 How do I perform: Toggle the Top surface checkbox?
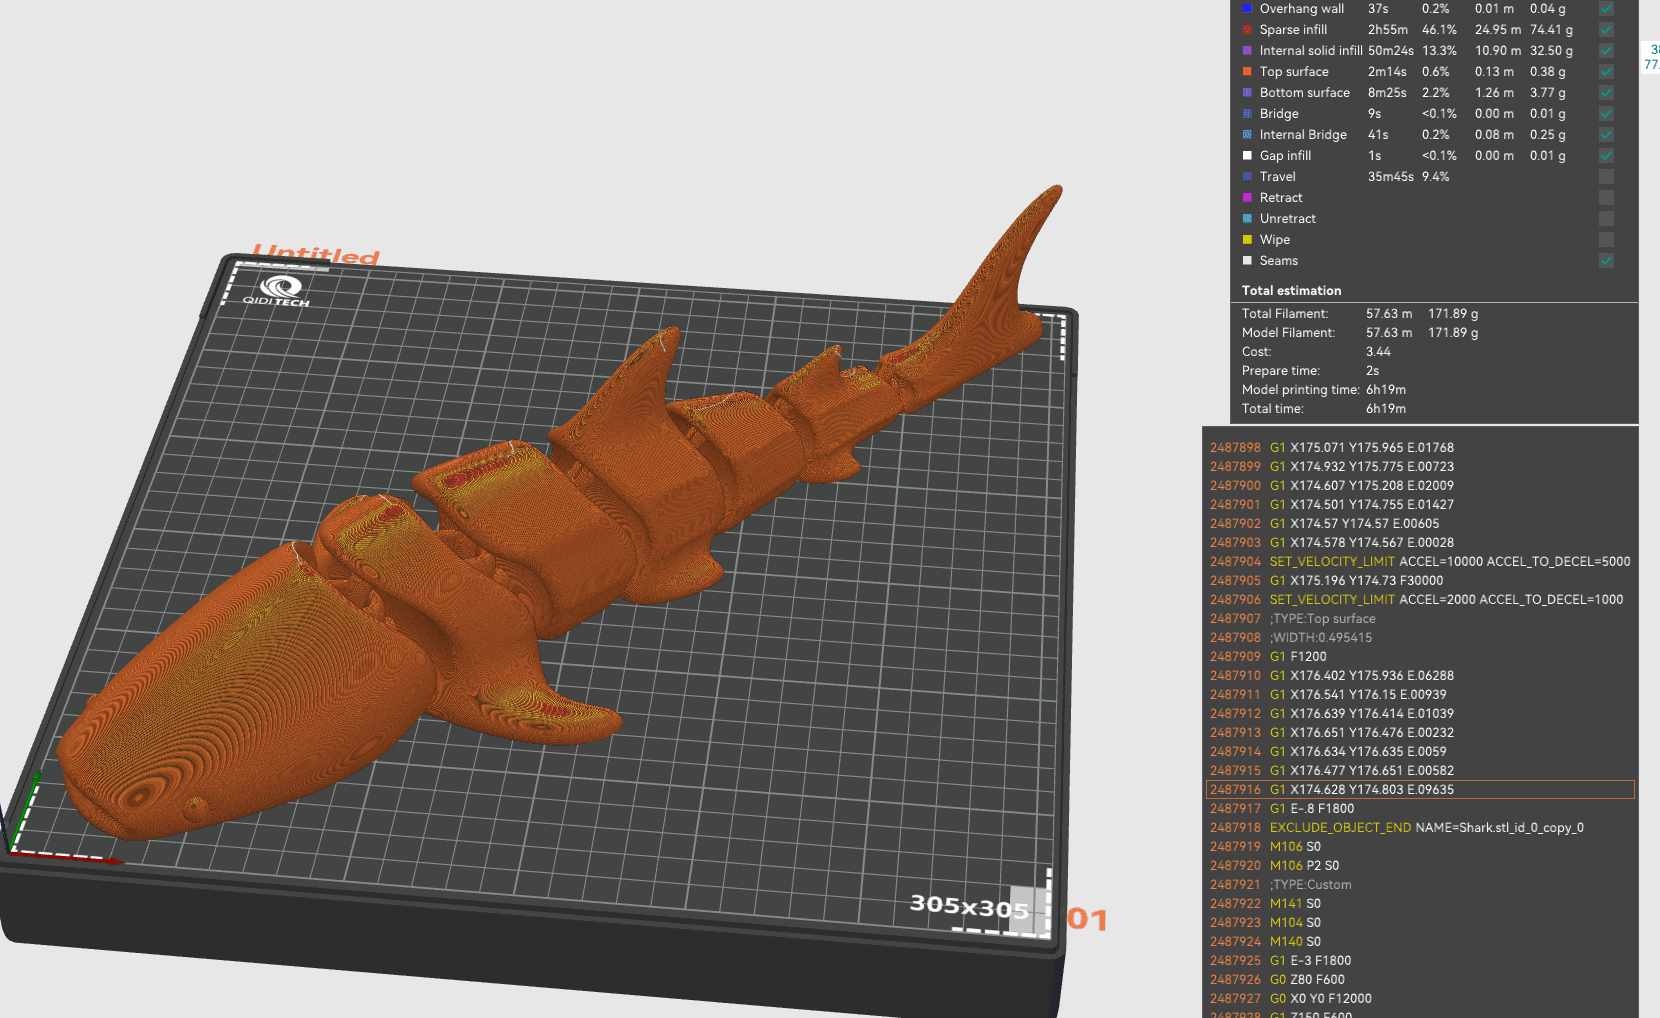[1606, 72]
